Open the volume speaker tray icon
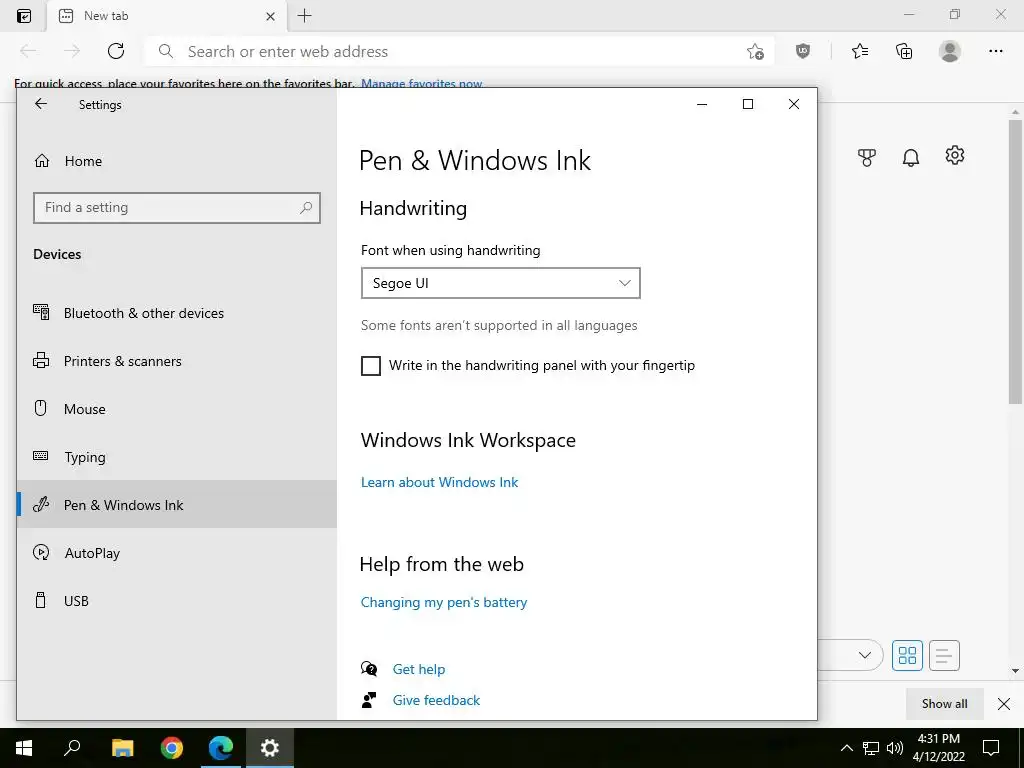 895,748
